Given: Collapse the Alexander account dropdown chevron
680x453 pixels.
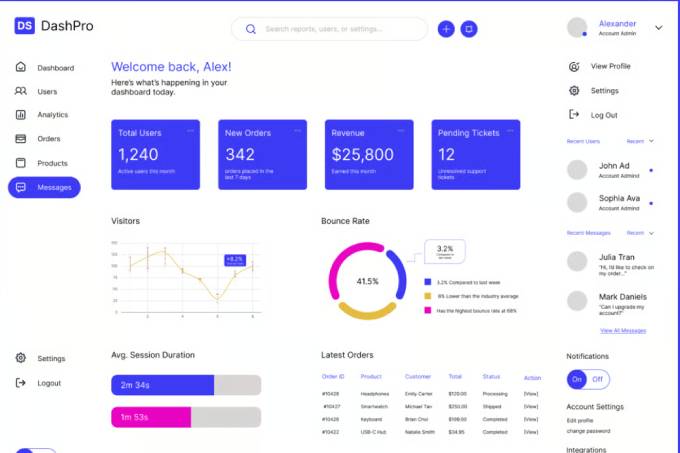Looking at the screenshot, I should pos(658,28).
